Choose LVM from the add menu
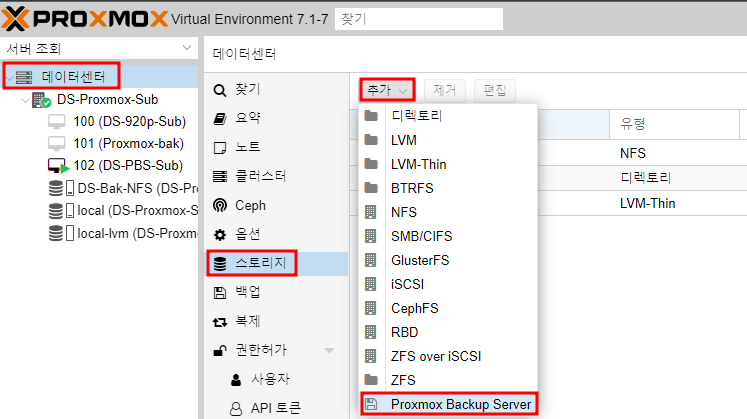Screen dimensions: 747x419 [x=448, y=140]
